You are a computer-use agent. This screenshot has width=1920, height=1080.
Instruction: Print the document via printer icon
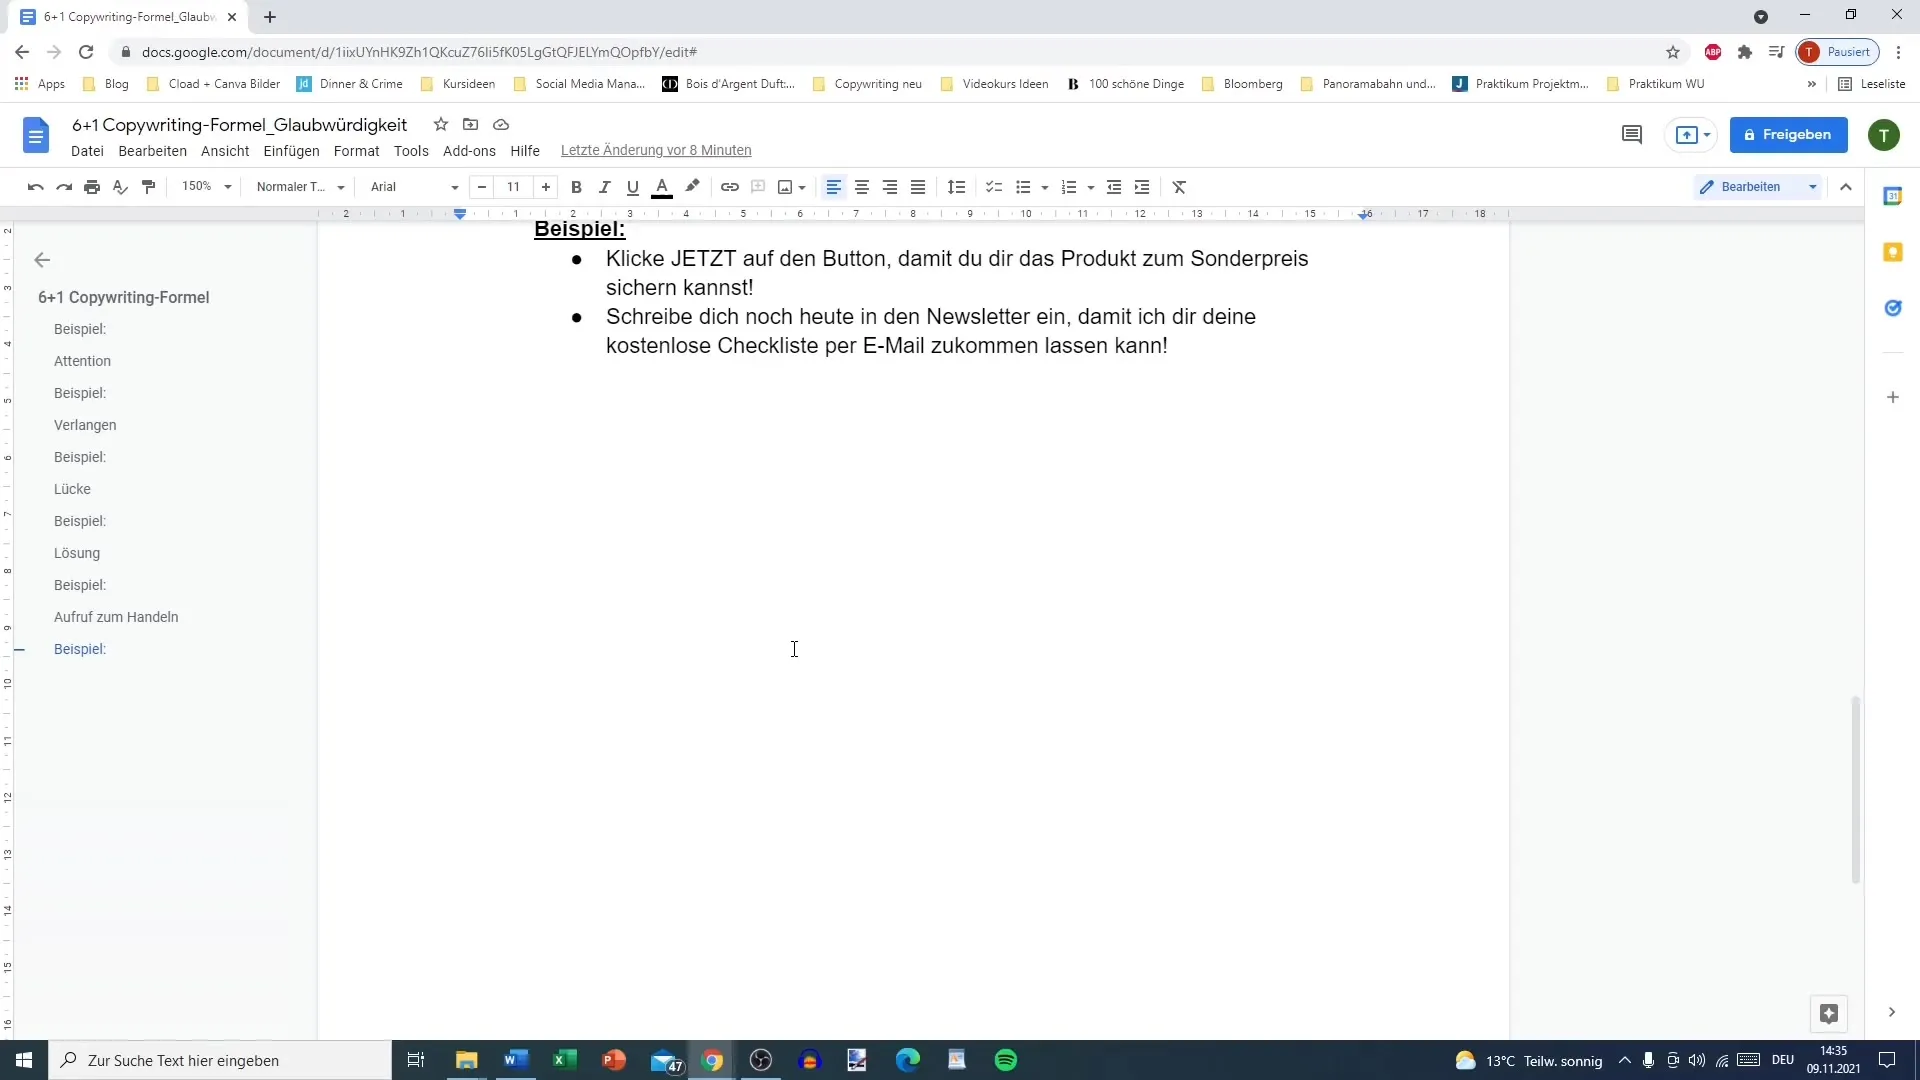pyautogui.click(x=92, y=187)
